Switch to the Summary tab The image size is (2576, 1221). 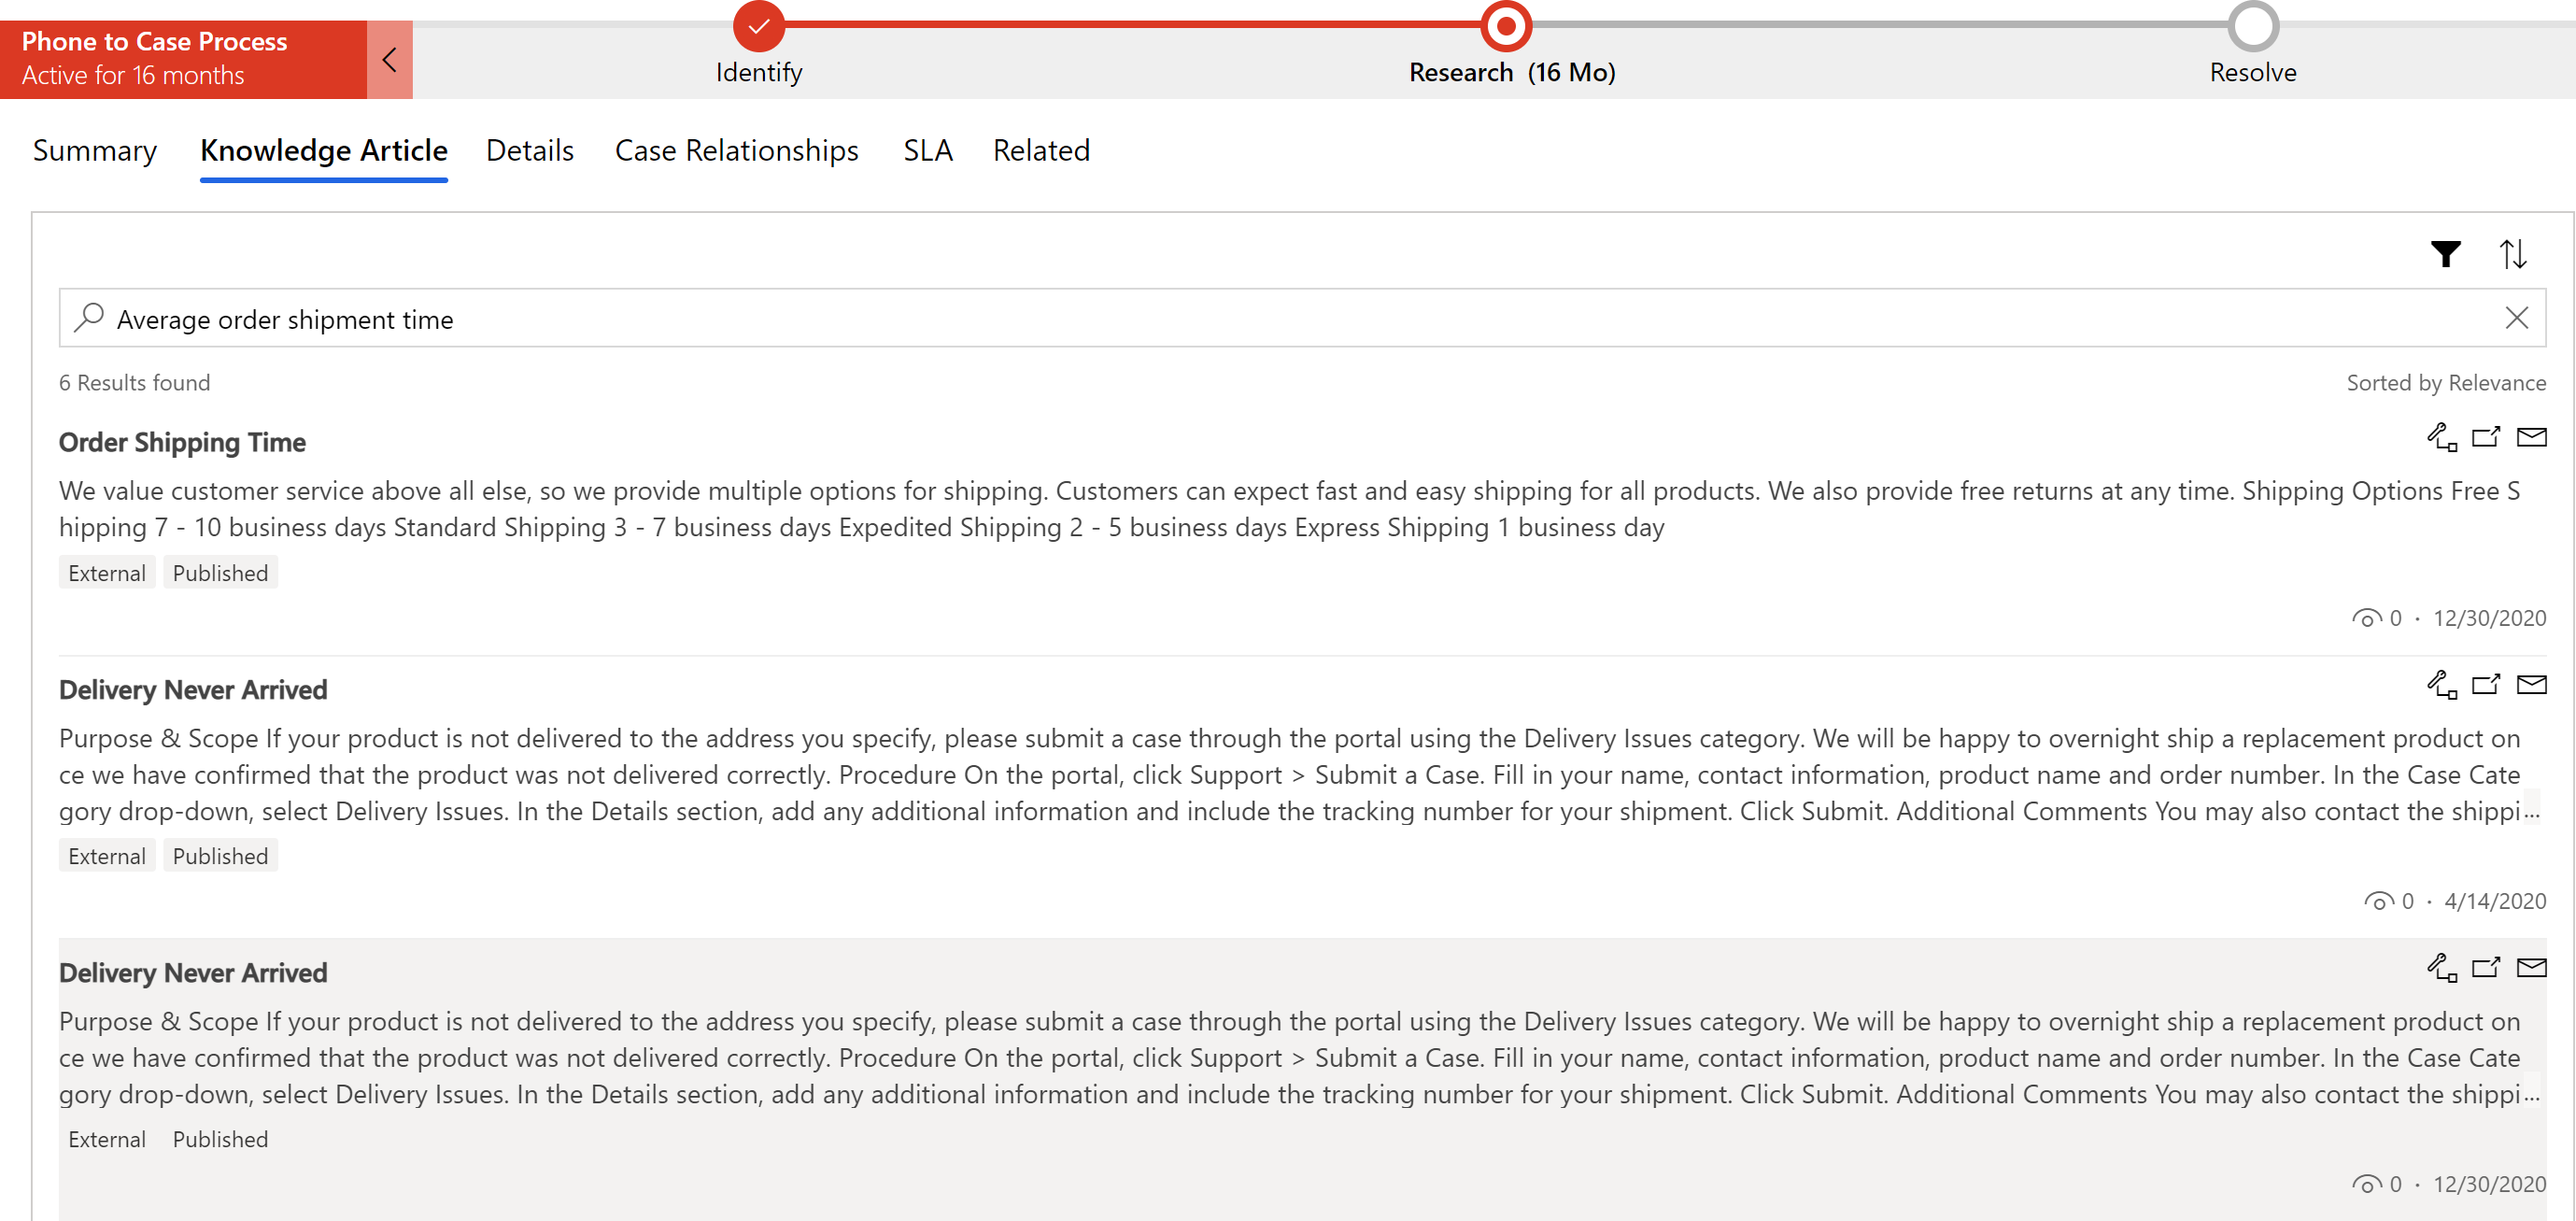point(92,149)
